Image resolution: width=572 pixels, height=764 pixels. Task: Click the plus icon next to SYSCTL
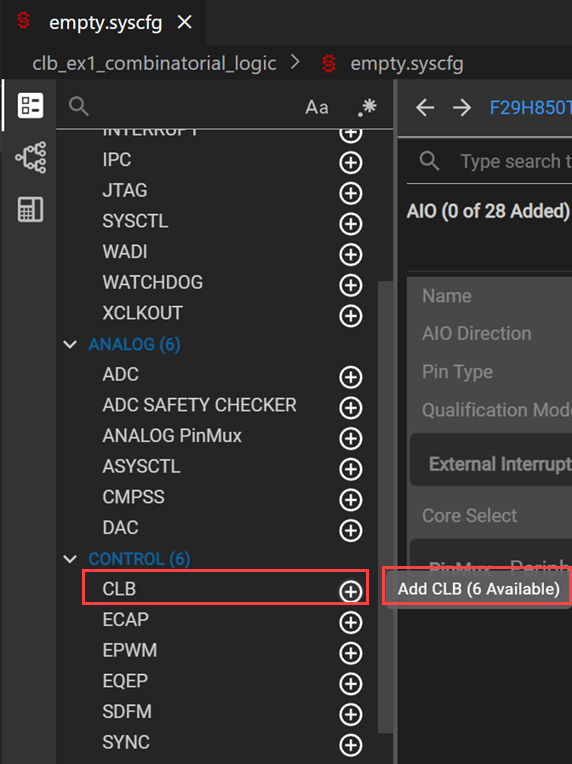click(350, 224)
